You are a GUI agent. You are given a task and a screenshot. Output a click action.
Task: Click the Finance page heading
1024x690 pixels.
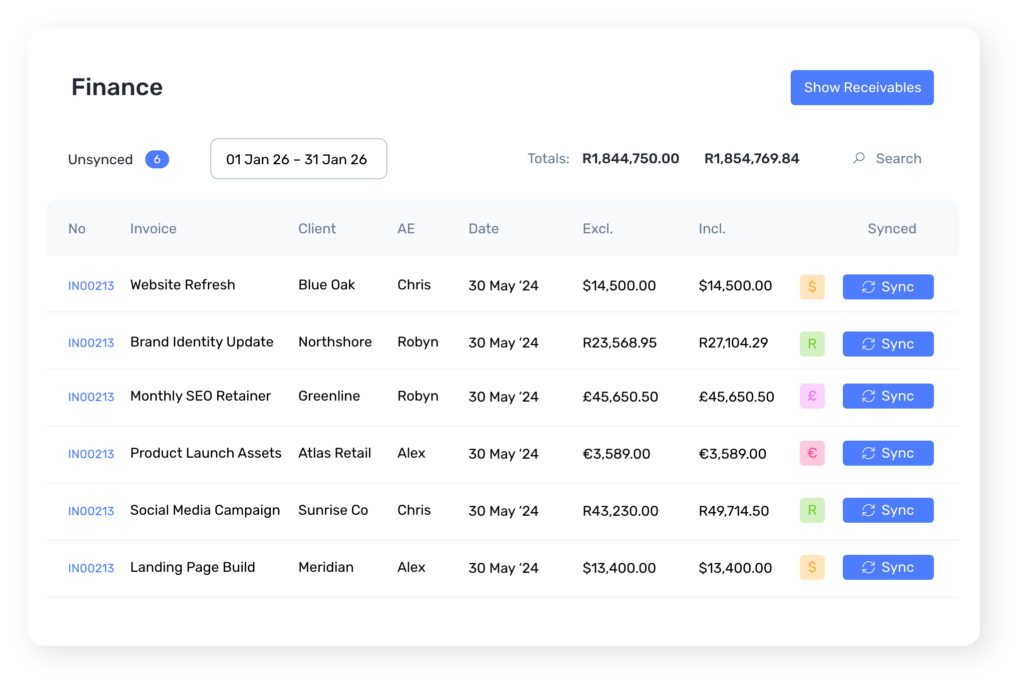117,87
